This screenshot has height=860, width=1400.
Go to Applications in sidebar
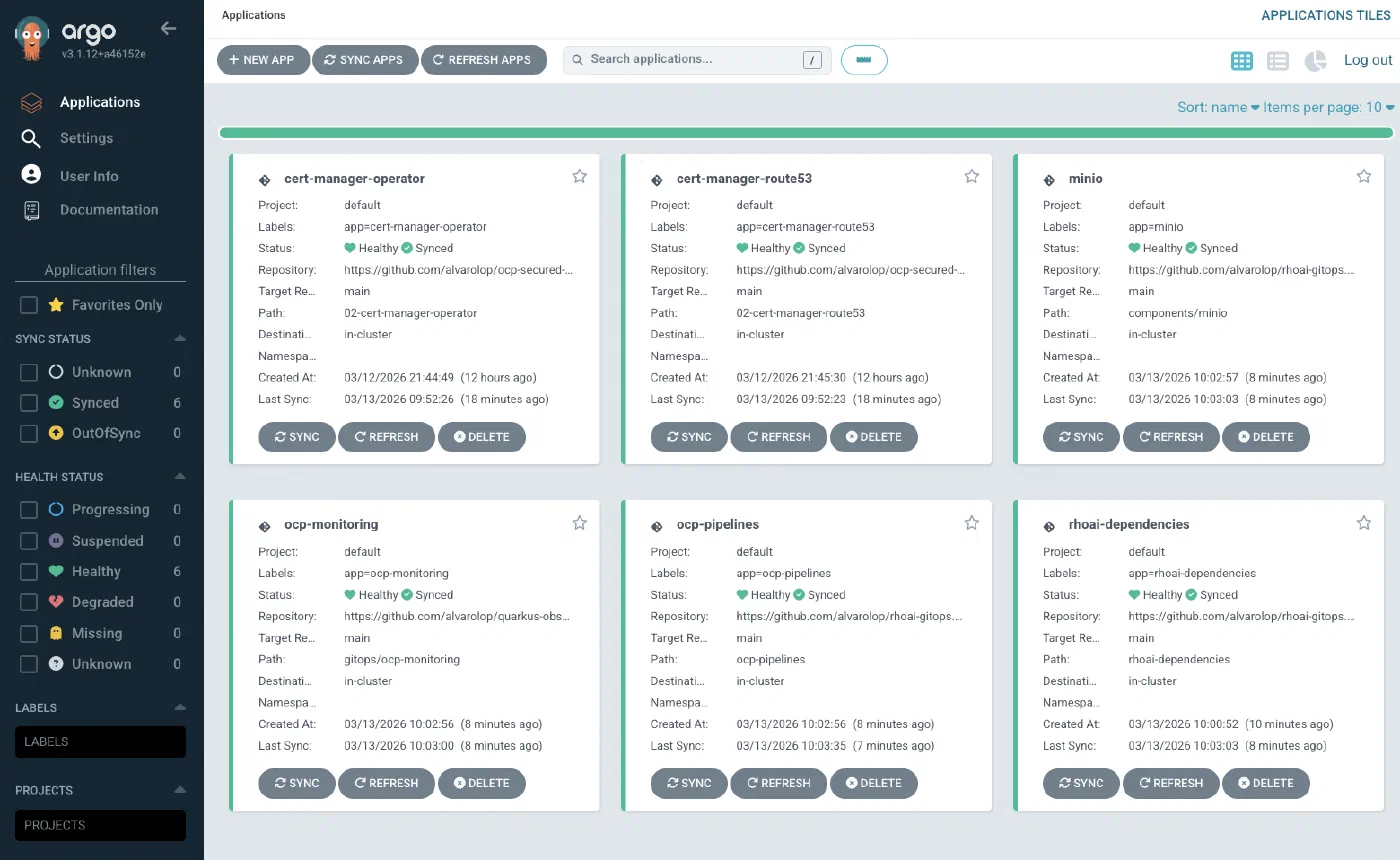point(100,102)
